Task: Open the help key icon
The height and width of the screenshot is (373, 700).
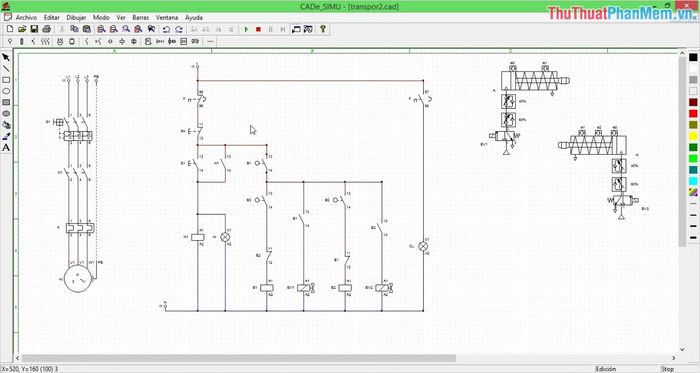Action: coord(323,29)
